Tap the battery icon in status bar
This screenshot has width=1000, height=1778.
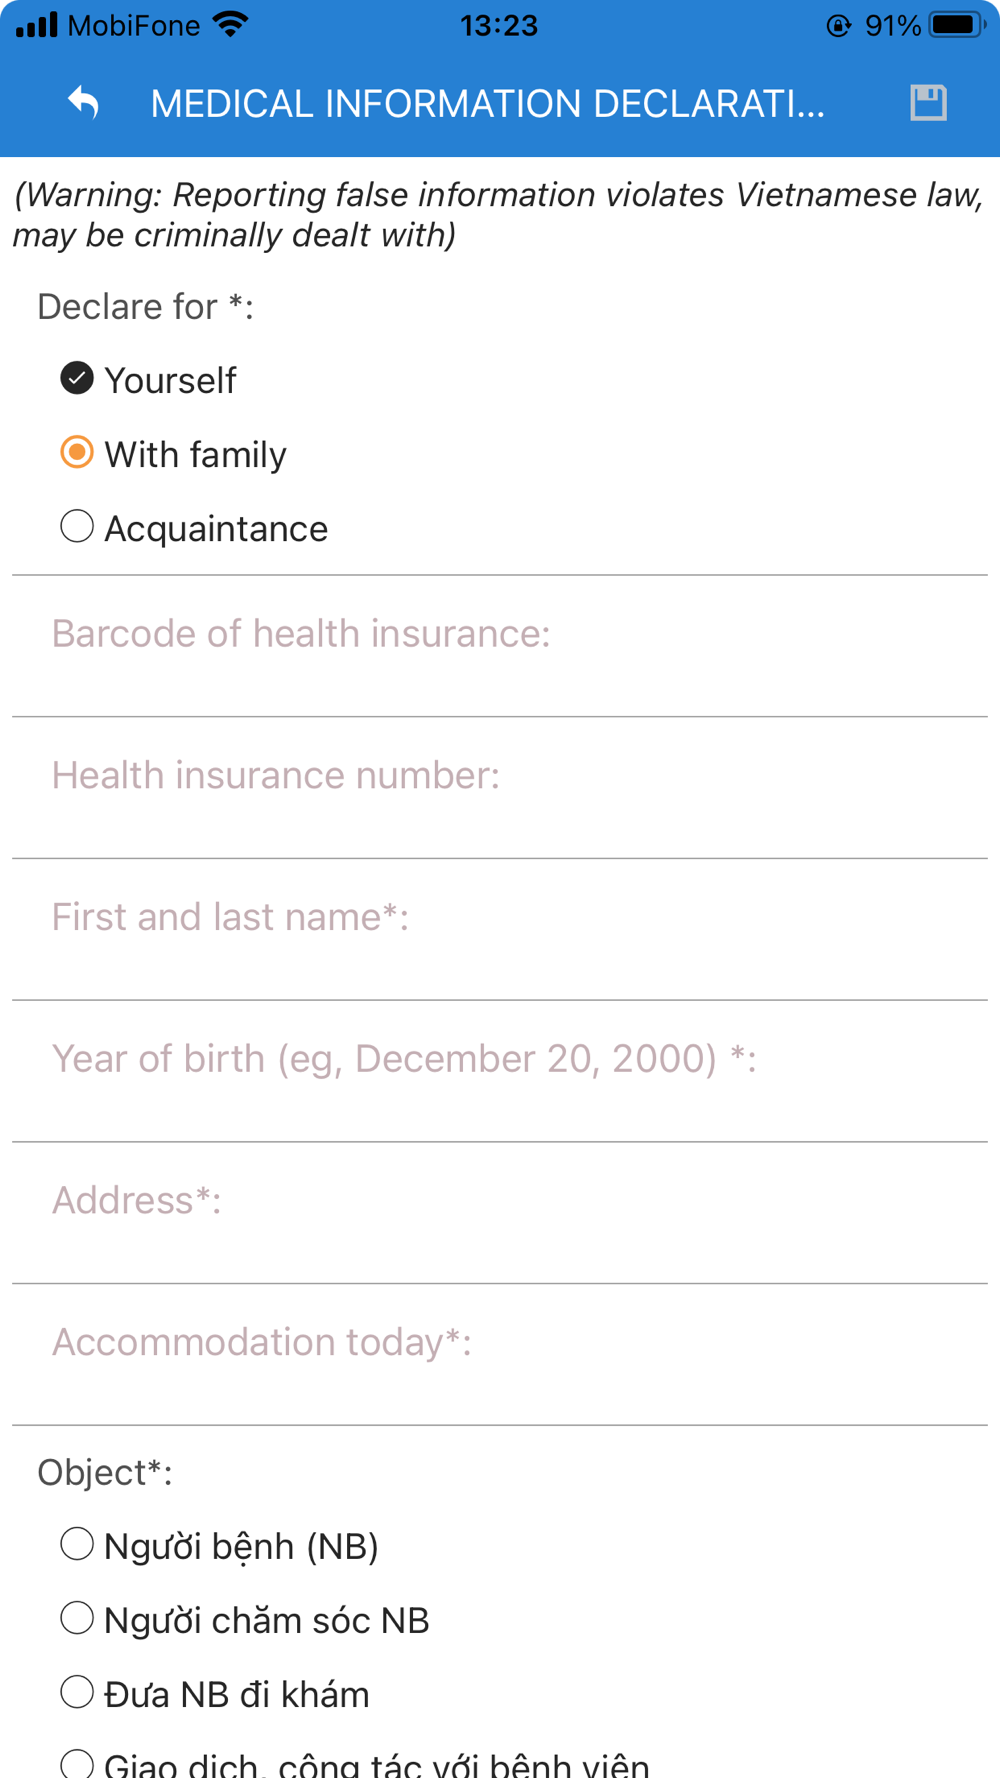(x=956, y=25)
